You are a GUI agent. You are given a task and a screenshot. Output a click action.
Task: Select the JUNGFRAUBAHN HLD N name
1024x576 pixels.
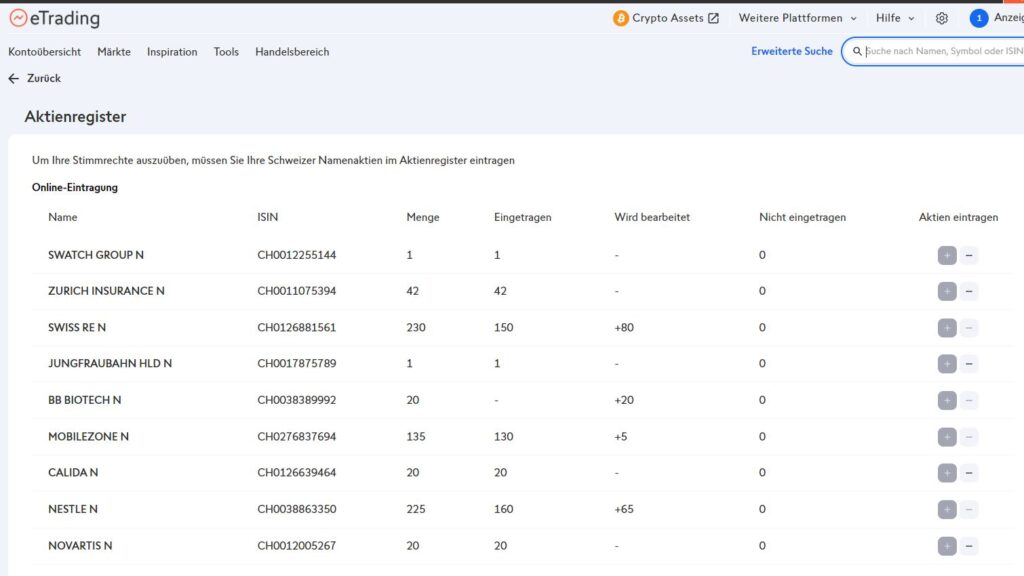[110, 364]
